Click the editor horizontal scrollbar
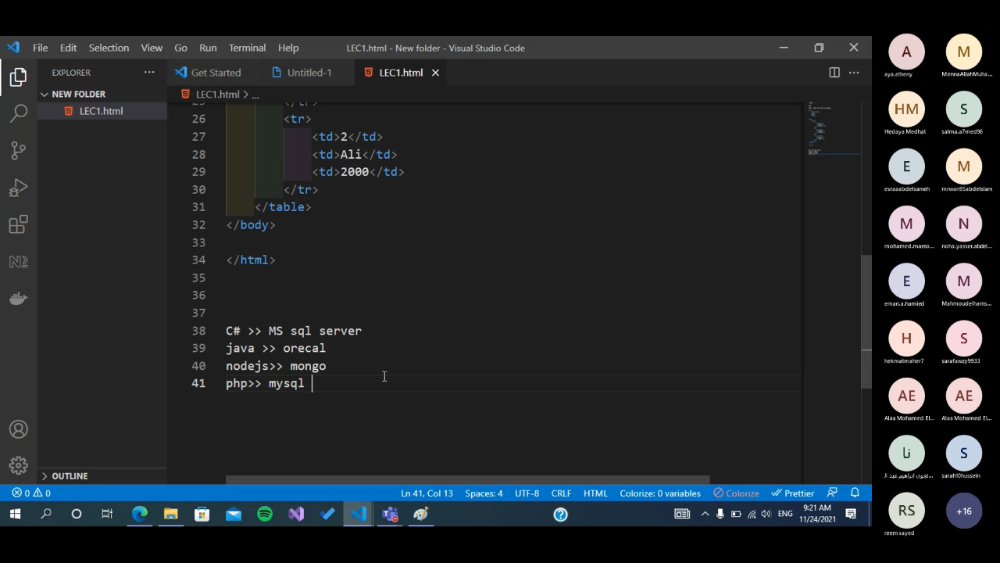Image resolution: width=1000 pixels, height=563 pixels. coord(467,479)
